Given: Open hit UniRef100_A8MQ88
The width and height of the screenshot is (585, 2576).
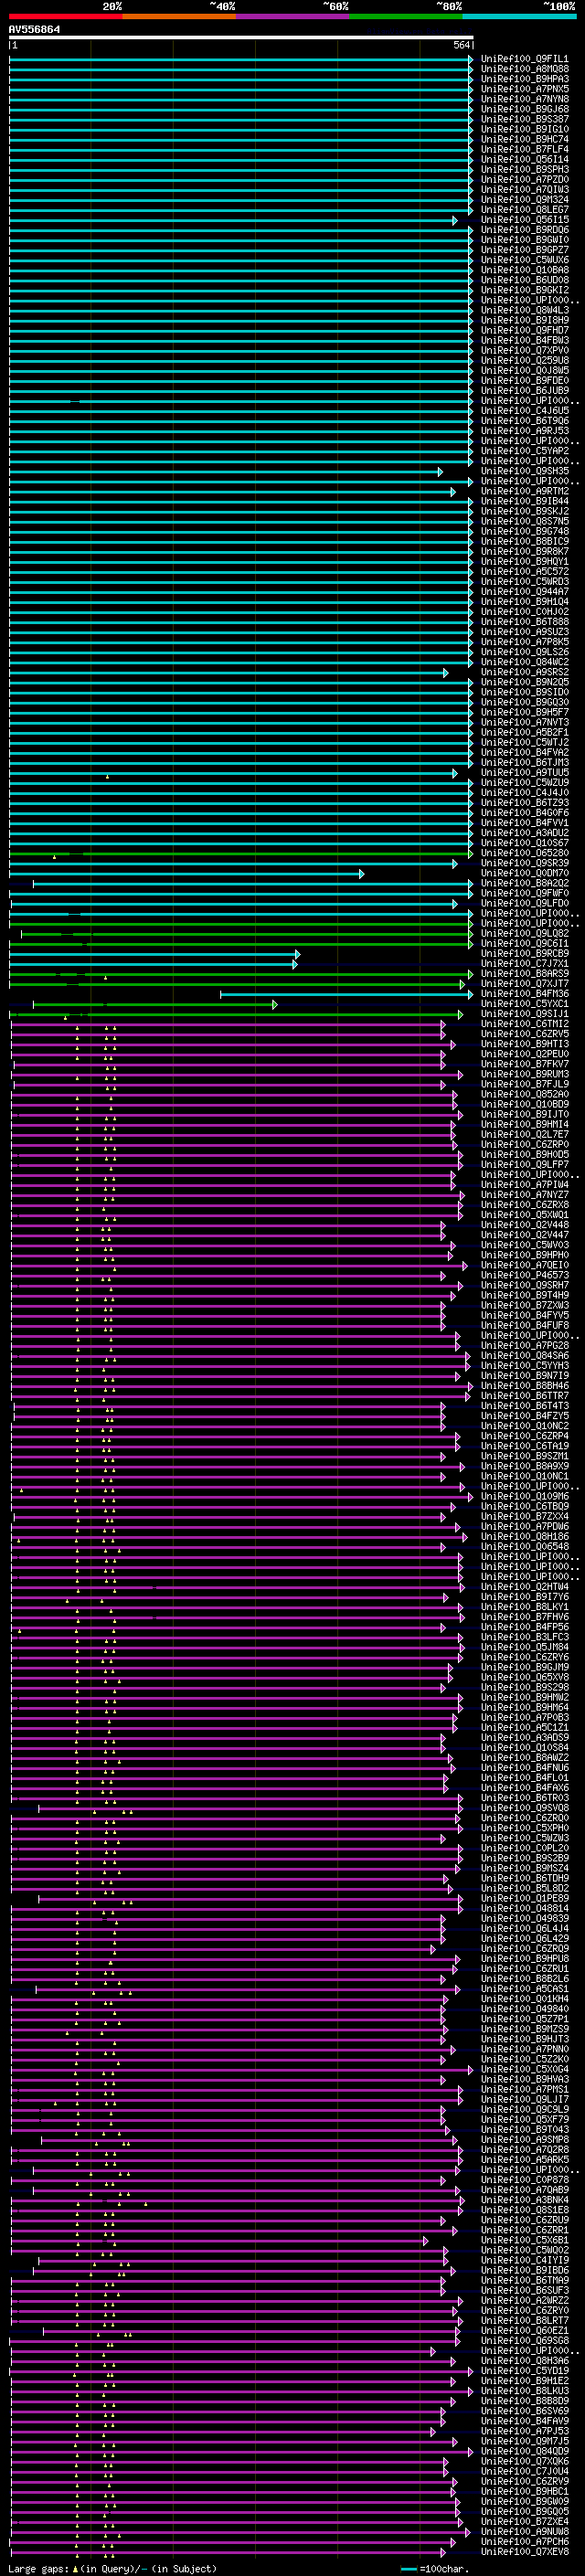Looking at the screenshot, I should (525, 69).
